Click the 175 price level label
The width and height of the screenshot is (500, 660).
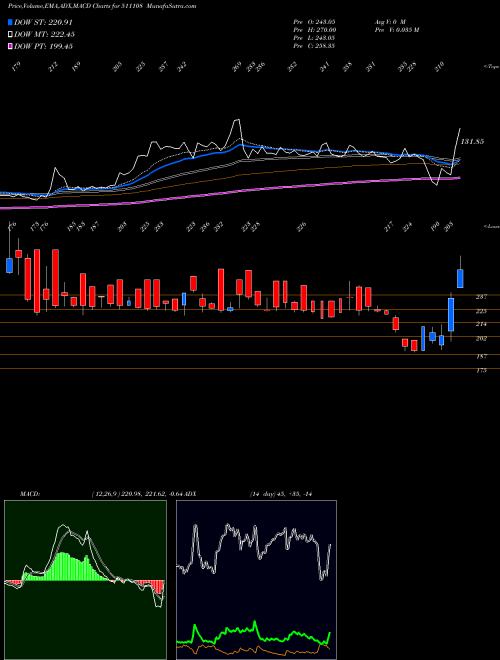point(481,370)
